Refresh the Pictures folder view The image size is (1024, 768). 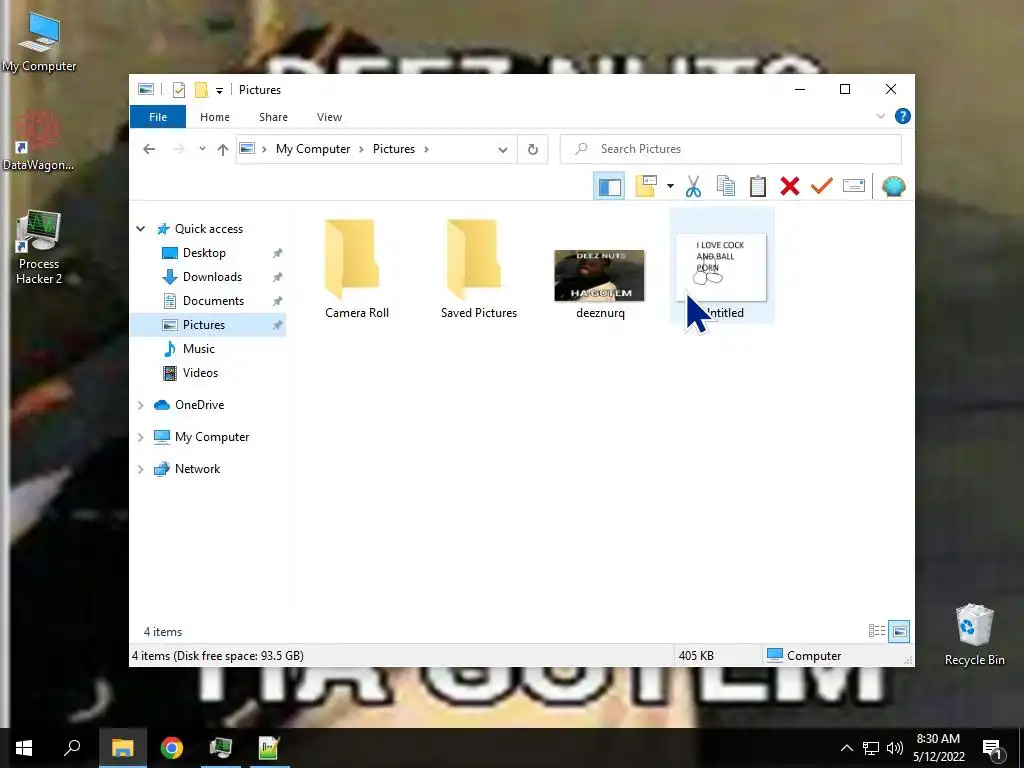click(x=533, y=150)
